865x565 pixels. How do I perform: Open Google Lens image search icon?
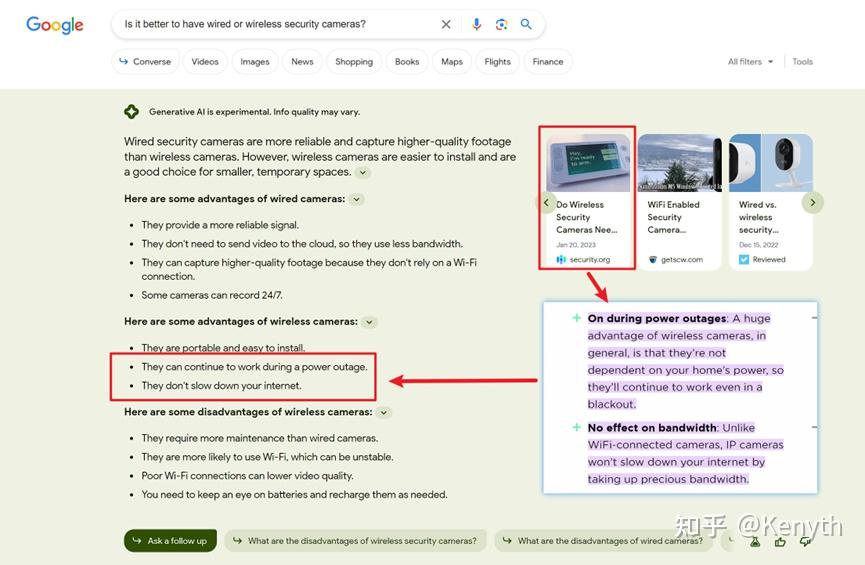click(501, 24)
